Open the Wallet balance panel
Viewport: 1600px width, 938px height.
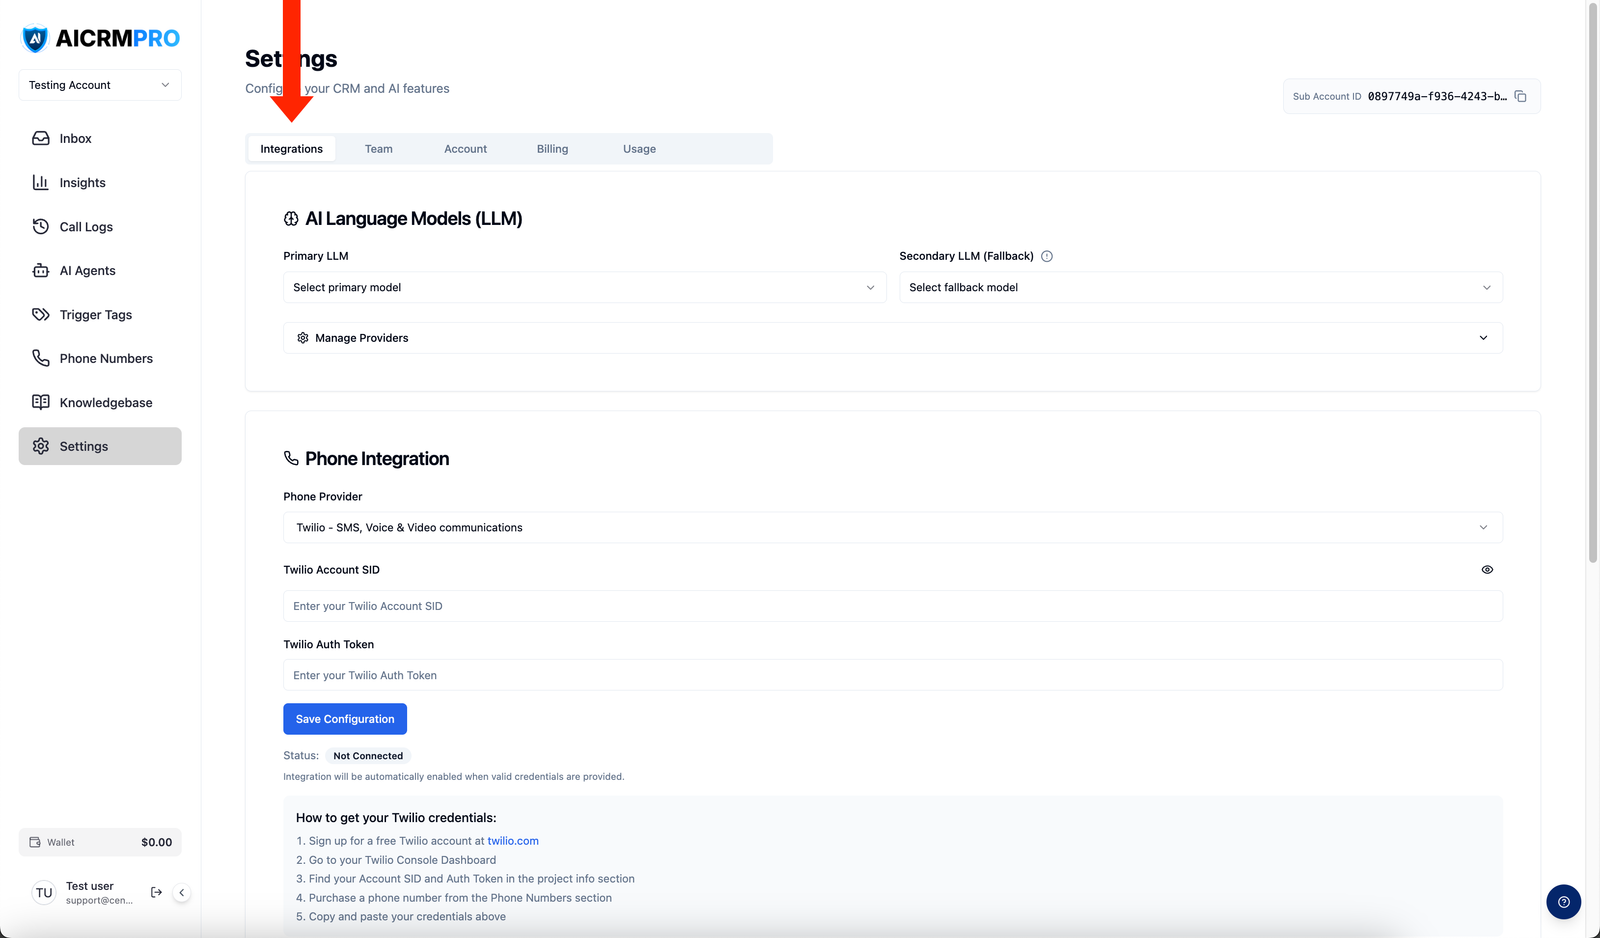(x=100, y=842)
